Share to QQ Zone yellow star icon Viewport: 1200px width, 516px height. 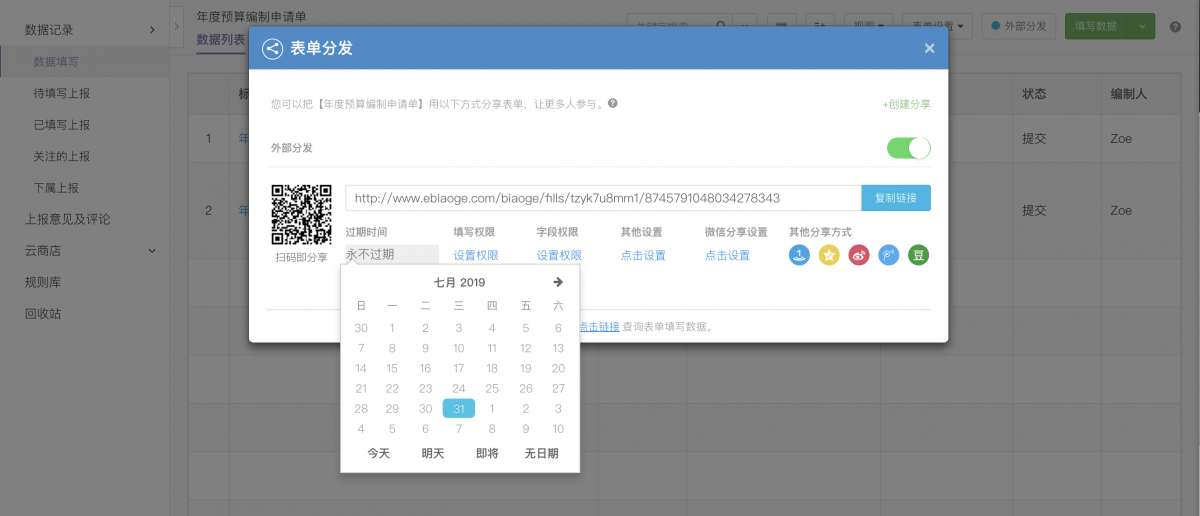(x=829, y=255)
